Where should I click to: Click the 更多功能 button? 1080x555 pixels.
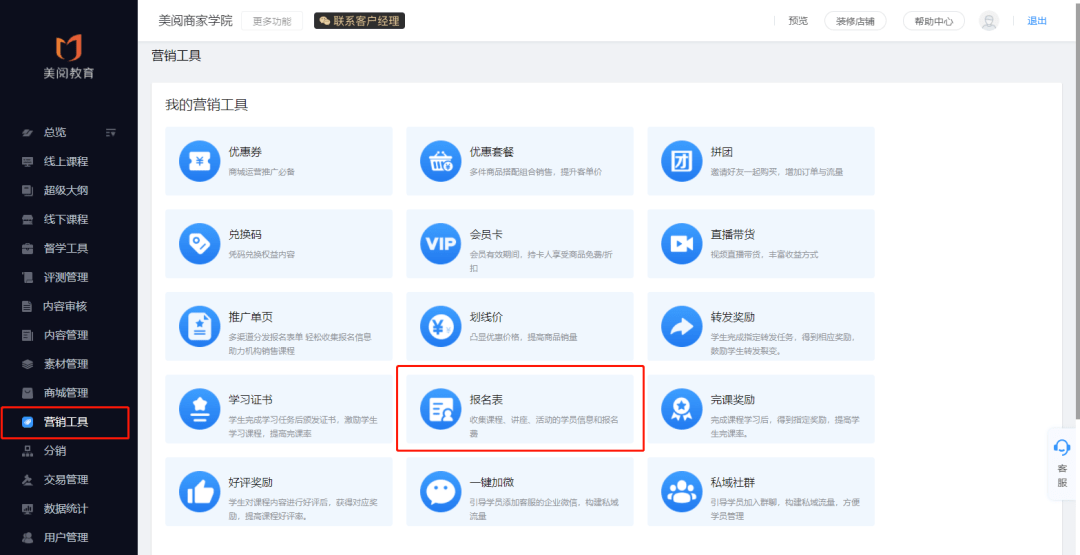[272, 21]
